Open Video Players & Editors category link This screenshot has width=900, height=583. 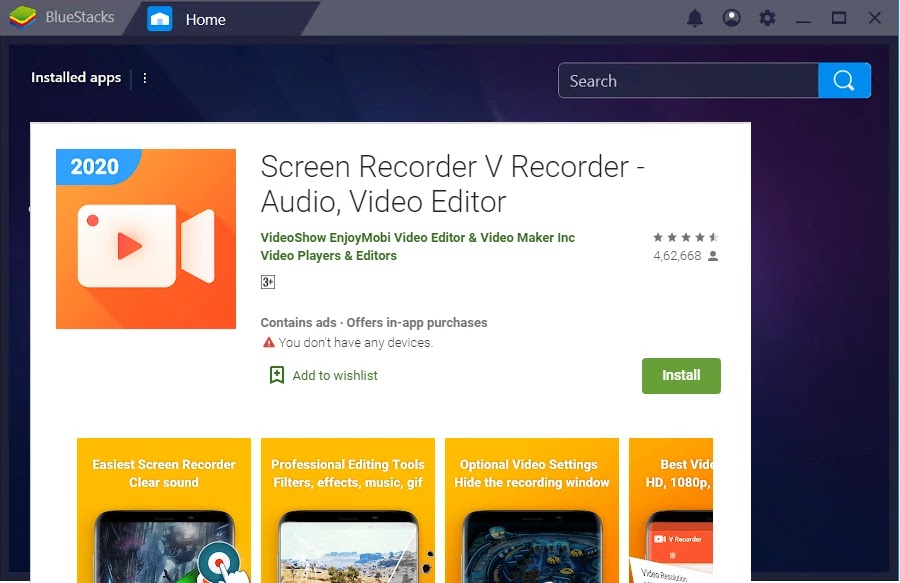(x=328, y=256)
